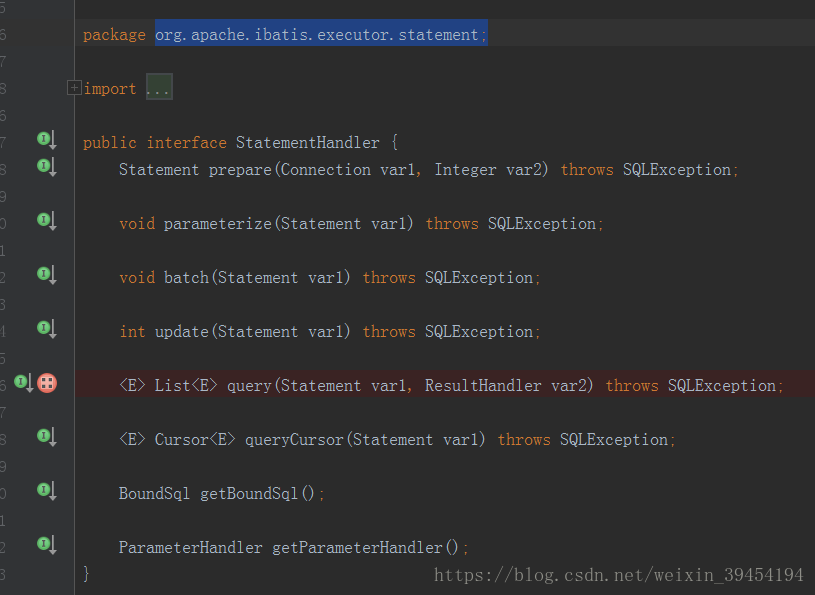
Task: Click the 'package' keyword
Action: 114,34
